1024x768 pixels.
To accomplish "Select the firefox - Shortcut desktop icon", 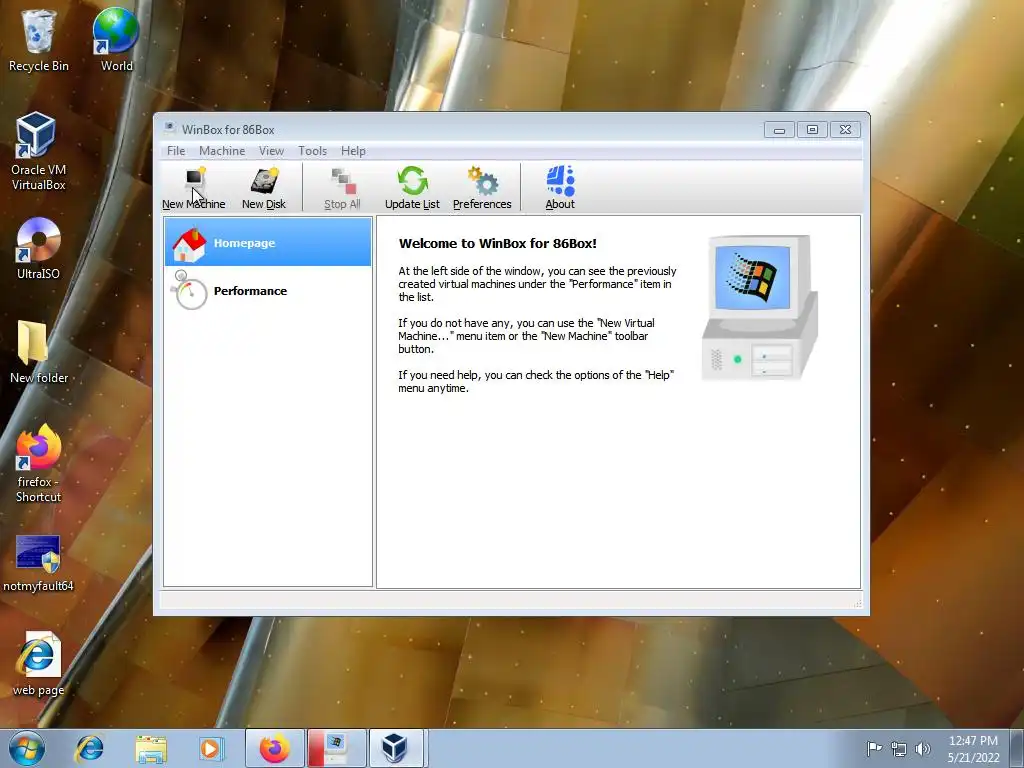I will pos(39,464).
